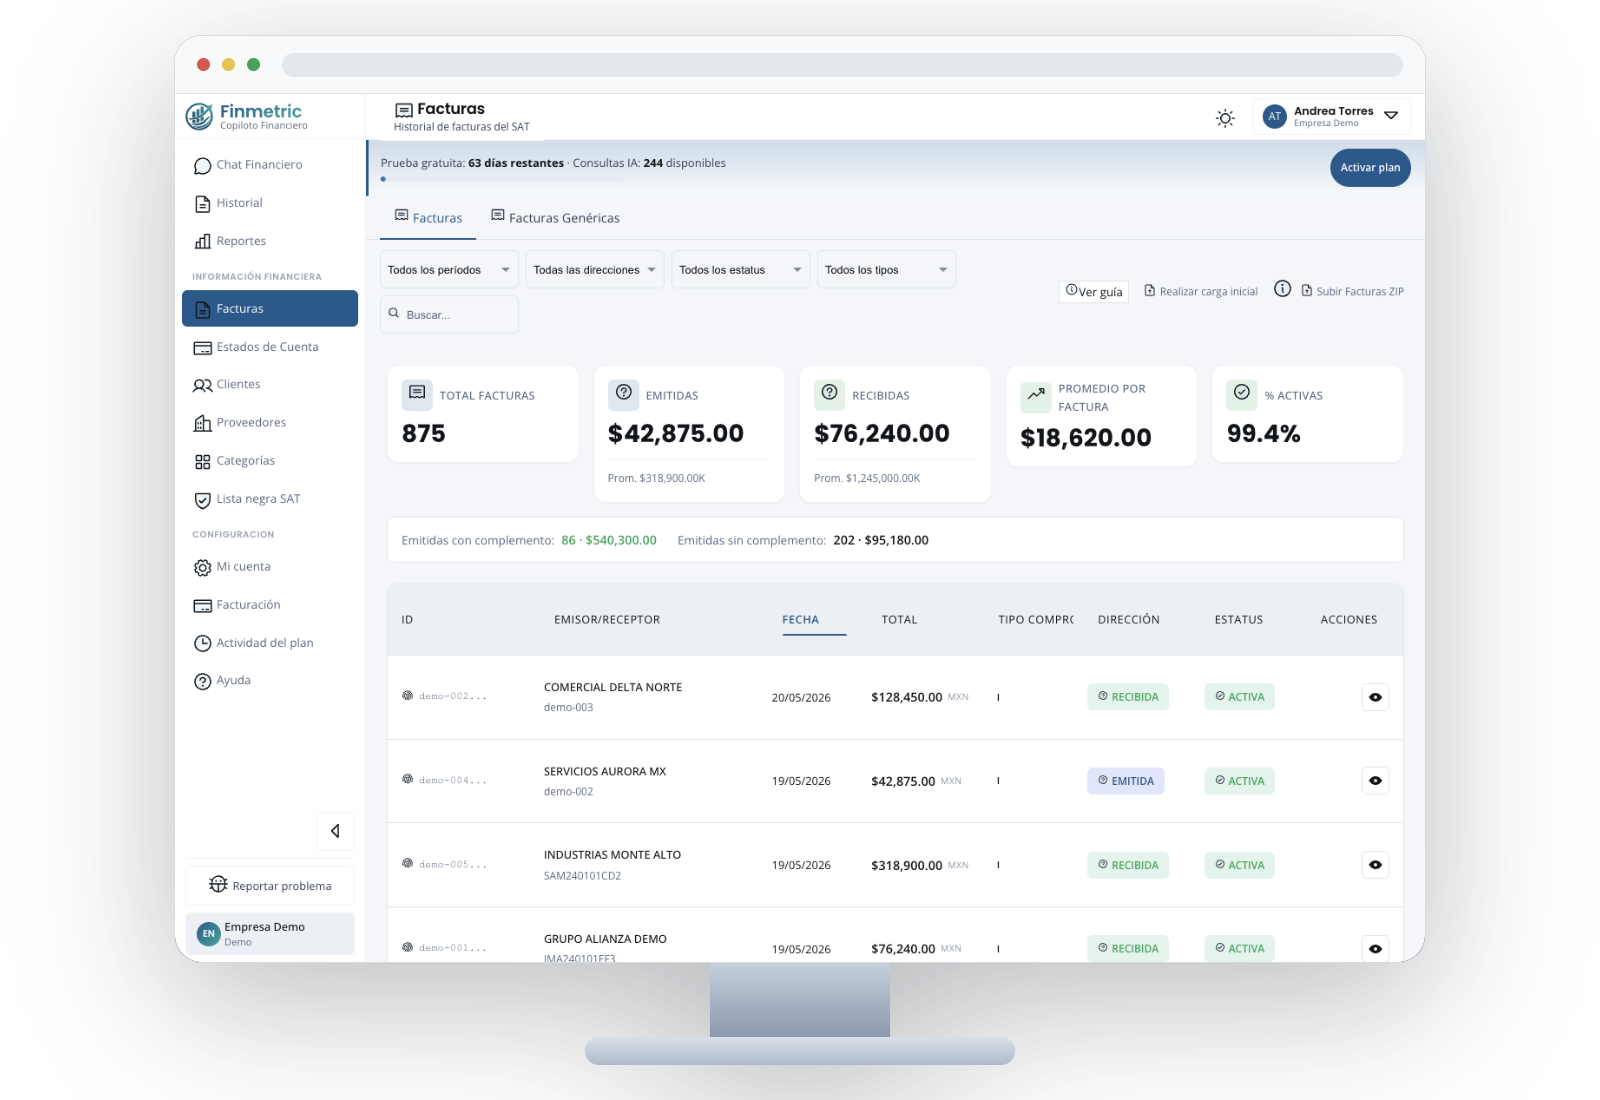Screen dimensions: 1600x1100
Task: Sort table by ID column
Action: (407, 620)
